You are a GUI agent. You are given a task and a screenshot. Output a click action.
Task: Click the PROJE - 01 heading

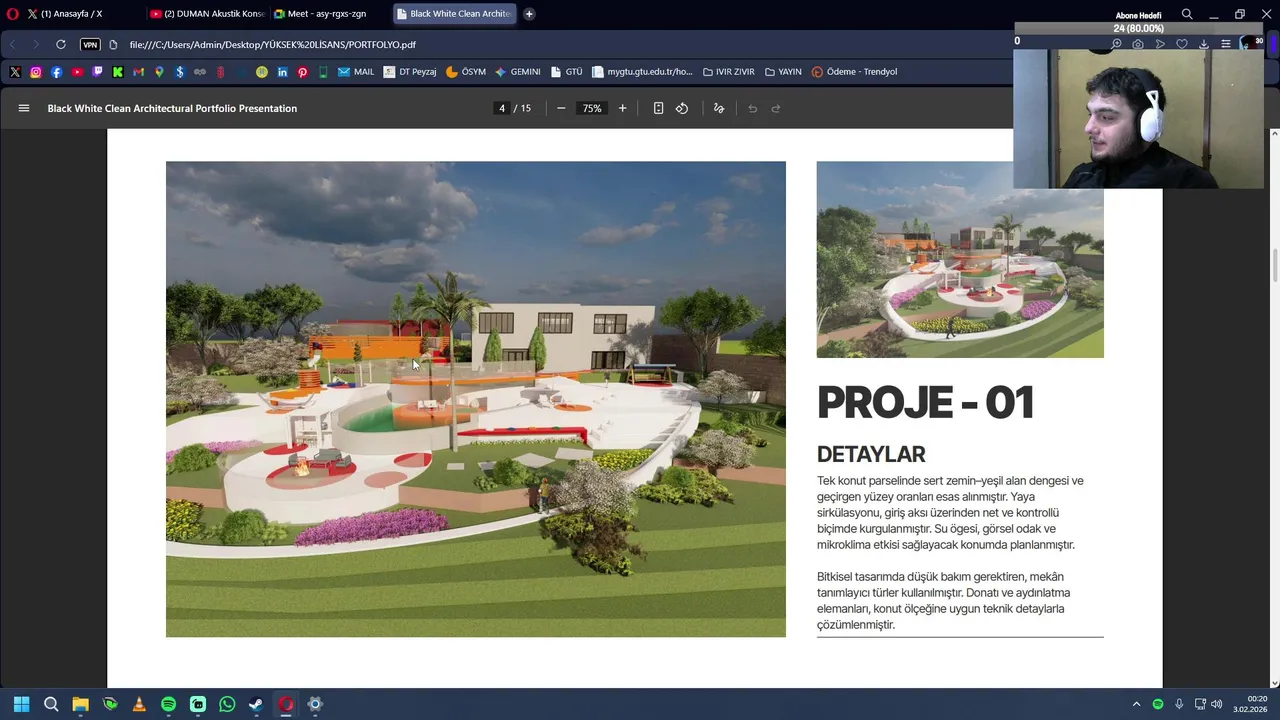(925, 402)
